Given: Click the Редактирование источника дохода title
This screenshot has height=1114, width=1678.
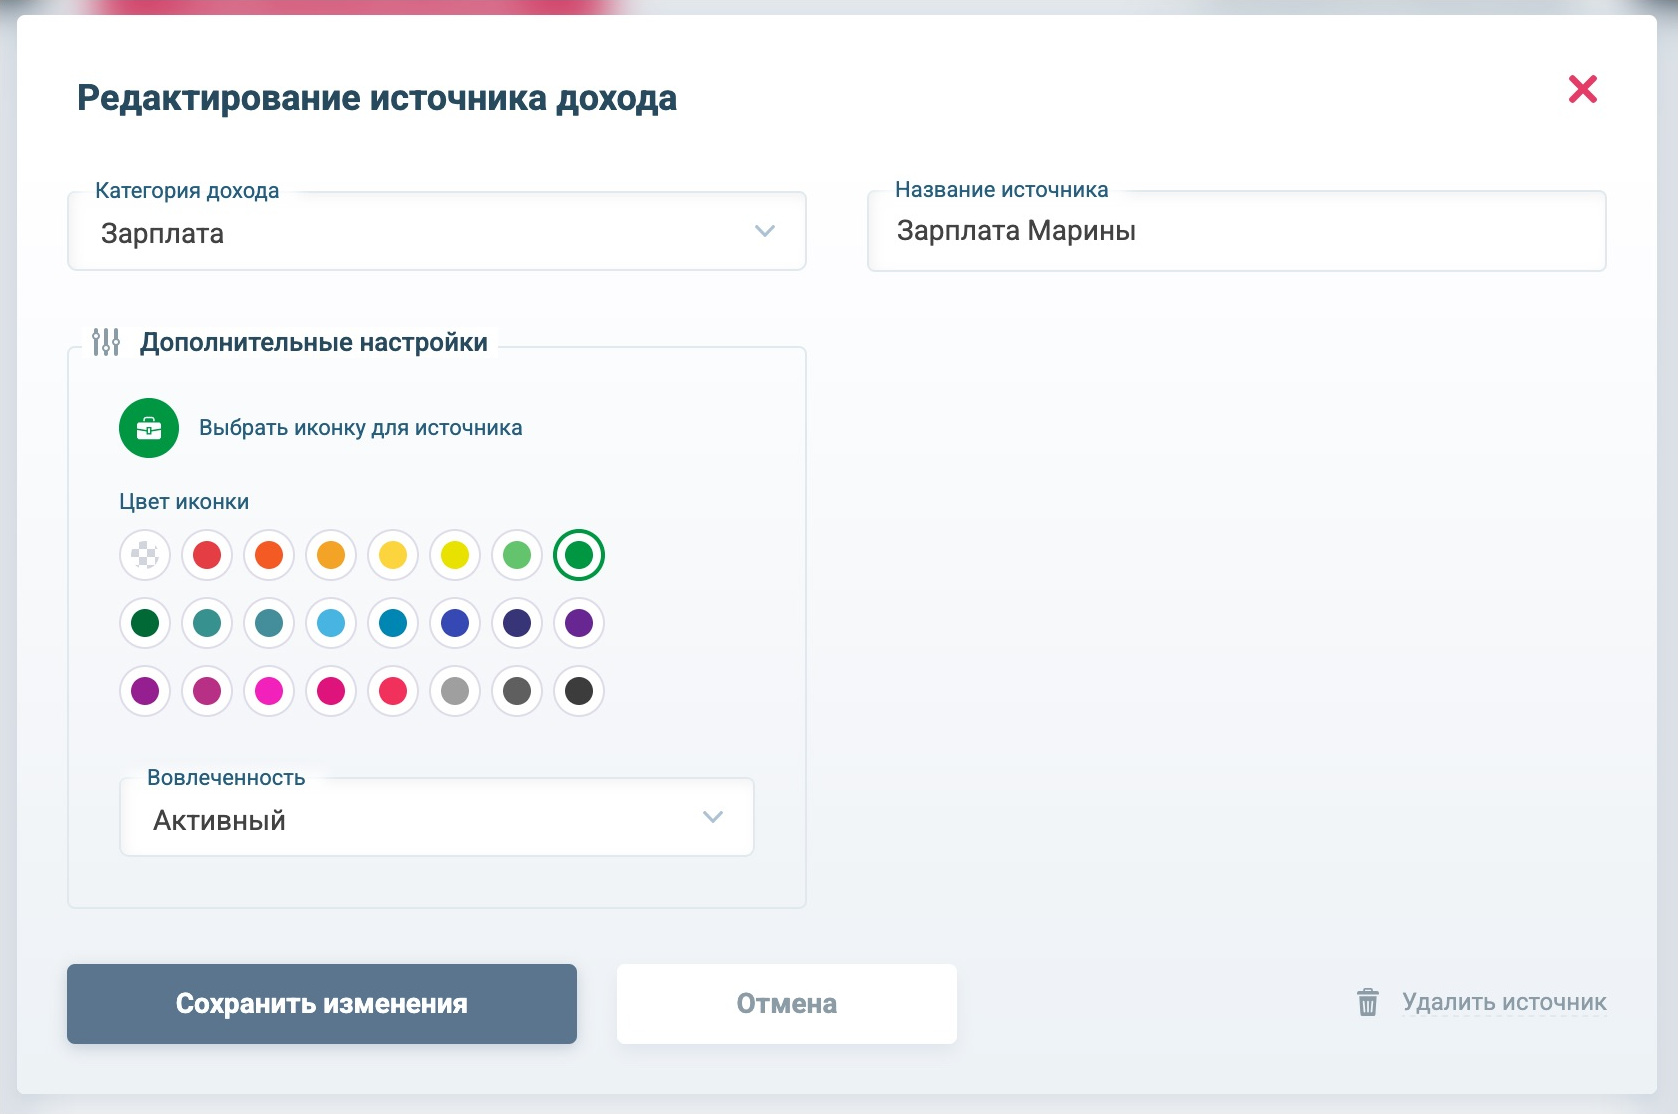Looking at the screenshot, I should pos(377,99).
